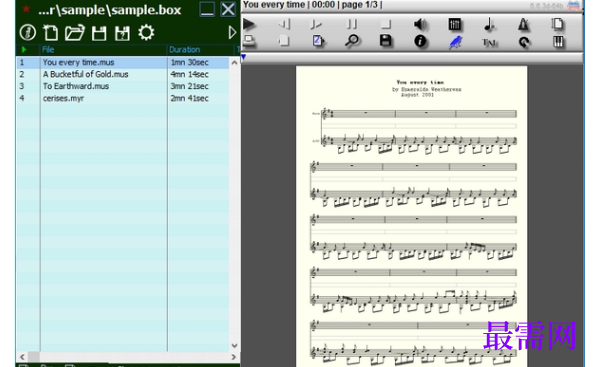Click the File column header
Screen dimensions: 595x367
(x=103, y=49)
